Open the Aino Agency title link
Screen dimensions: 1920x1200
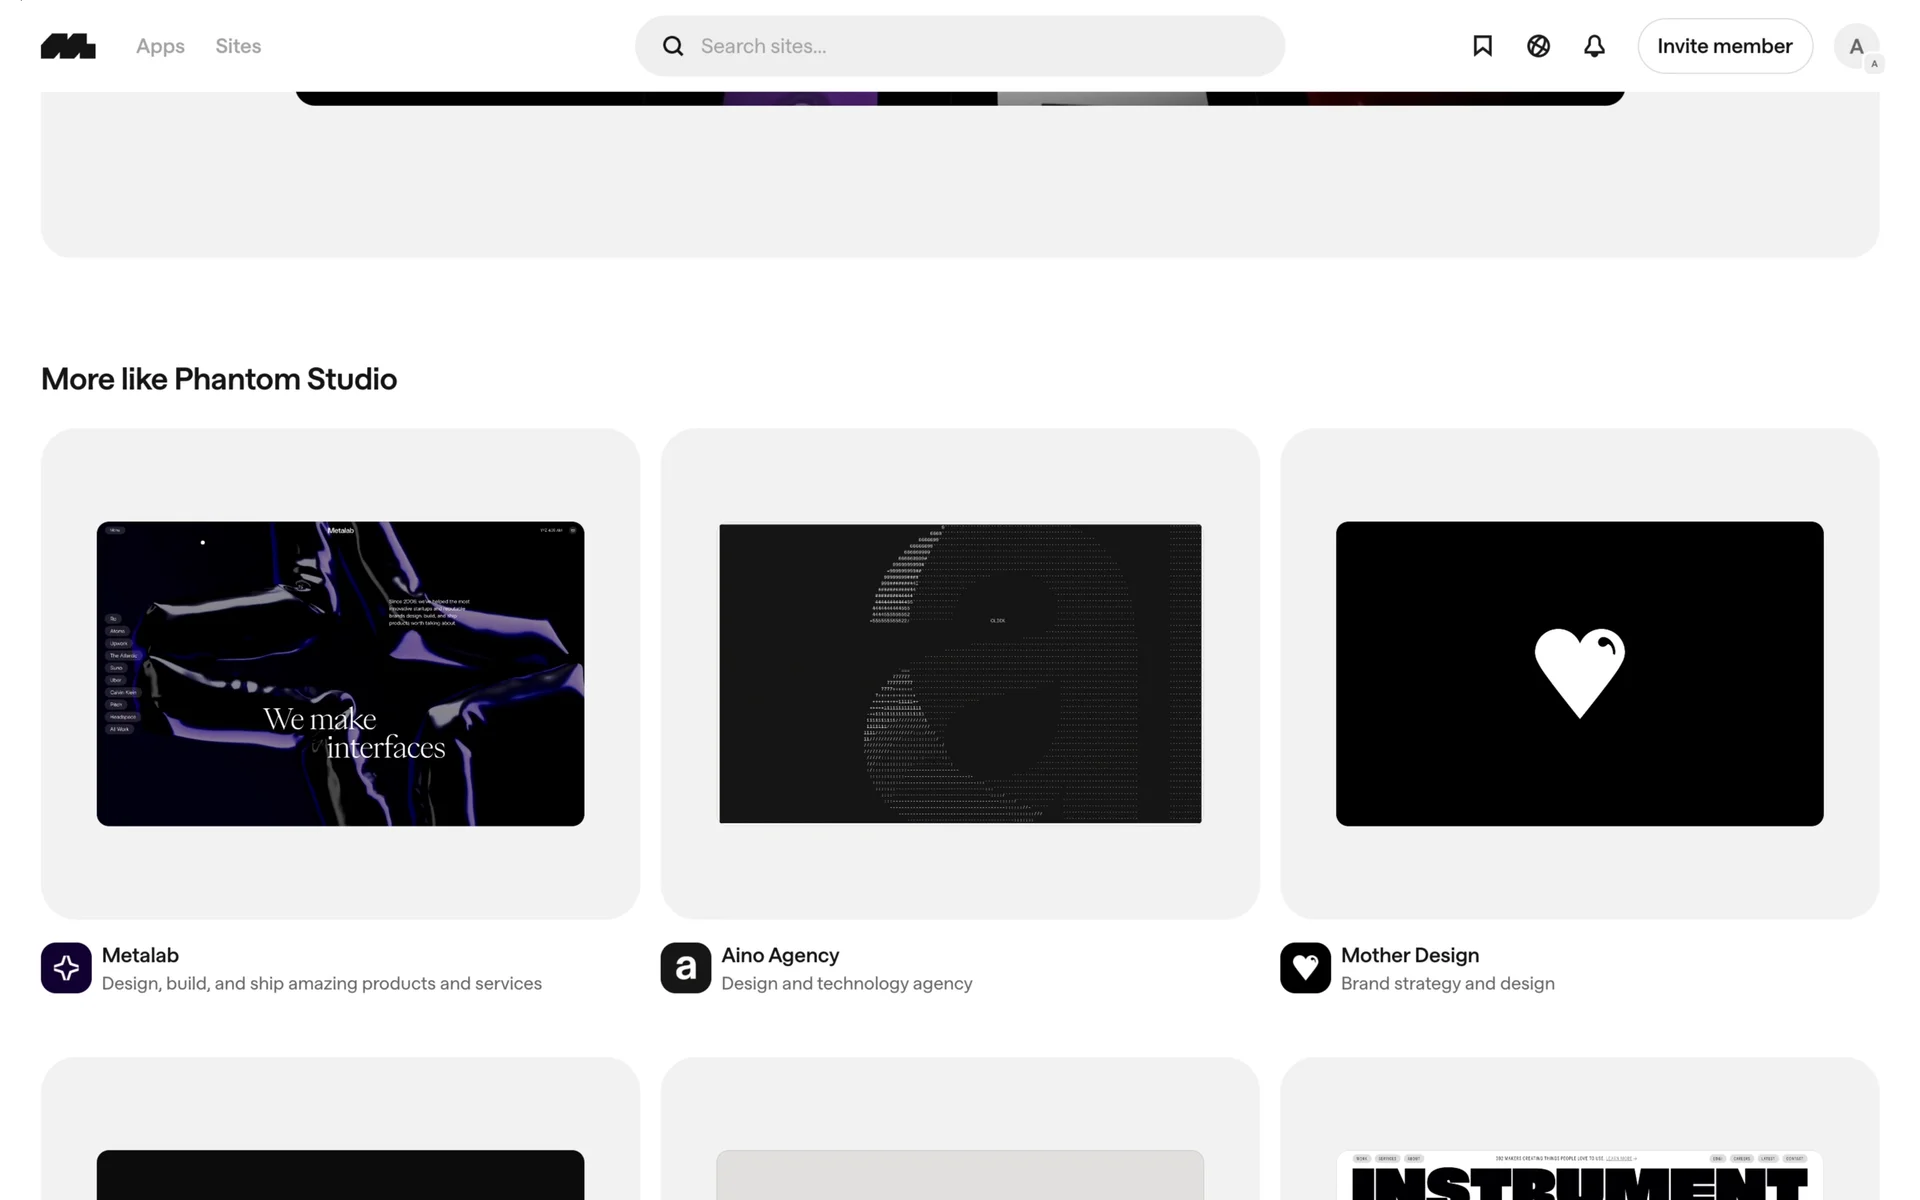pyautogui.click(x=780, y=955)
